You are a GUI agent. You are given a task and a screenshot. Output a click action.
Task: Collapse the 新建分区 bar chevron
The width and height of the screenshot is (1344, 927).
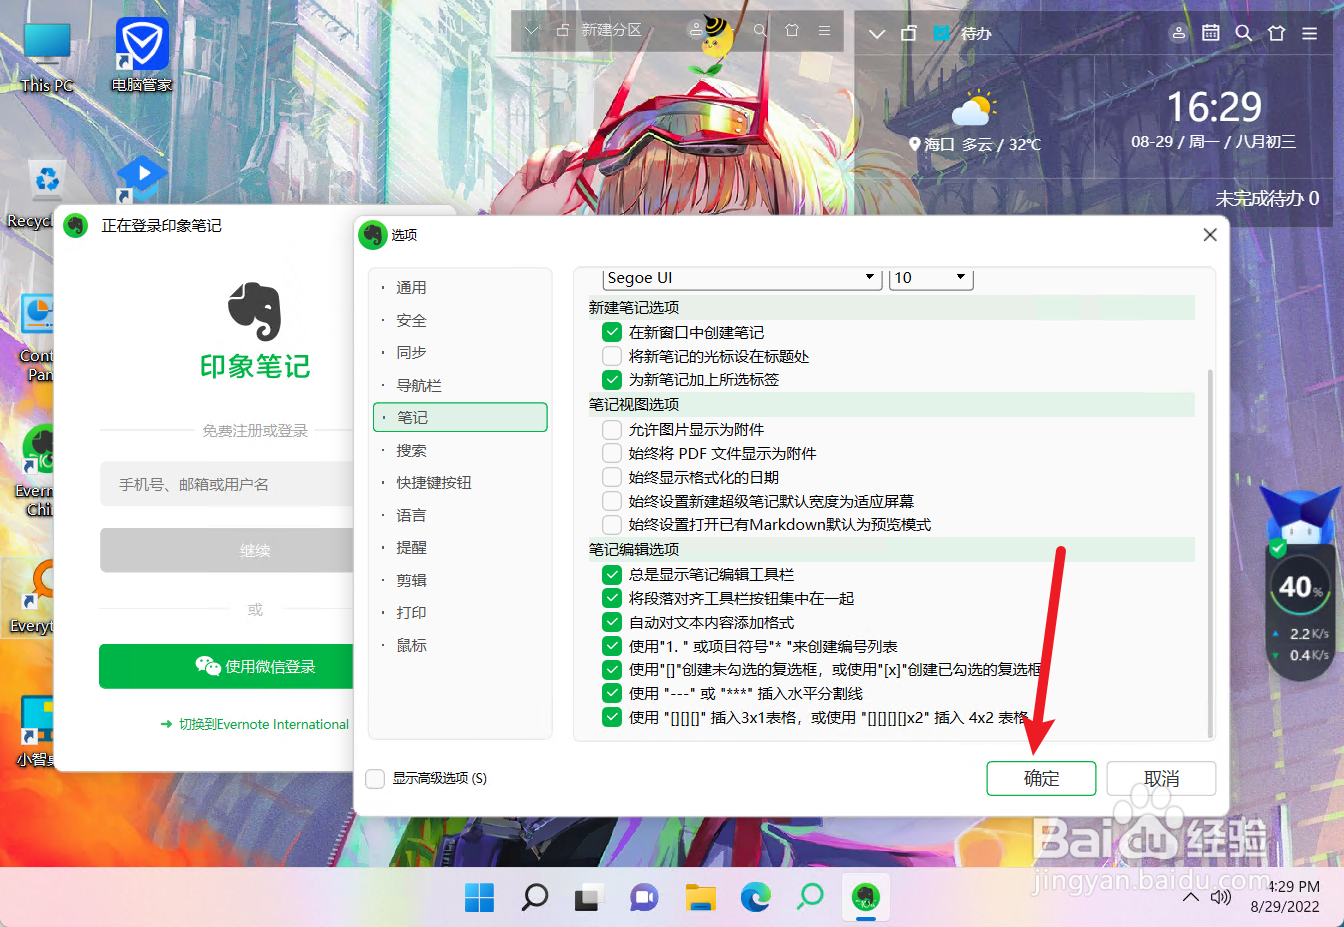532,31
